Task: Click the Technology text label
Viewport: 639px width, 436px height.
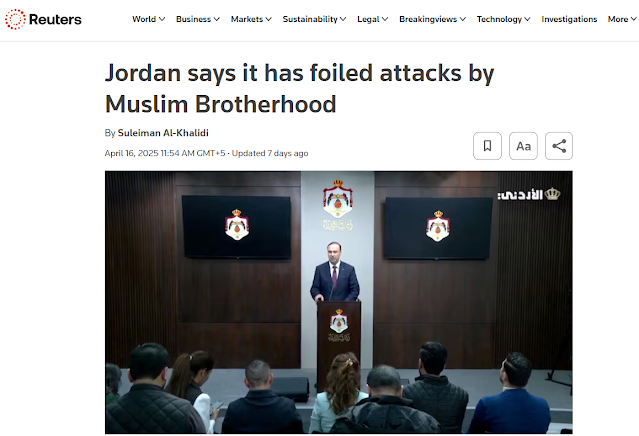Action: [499, 19]
